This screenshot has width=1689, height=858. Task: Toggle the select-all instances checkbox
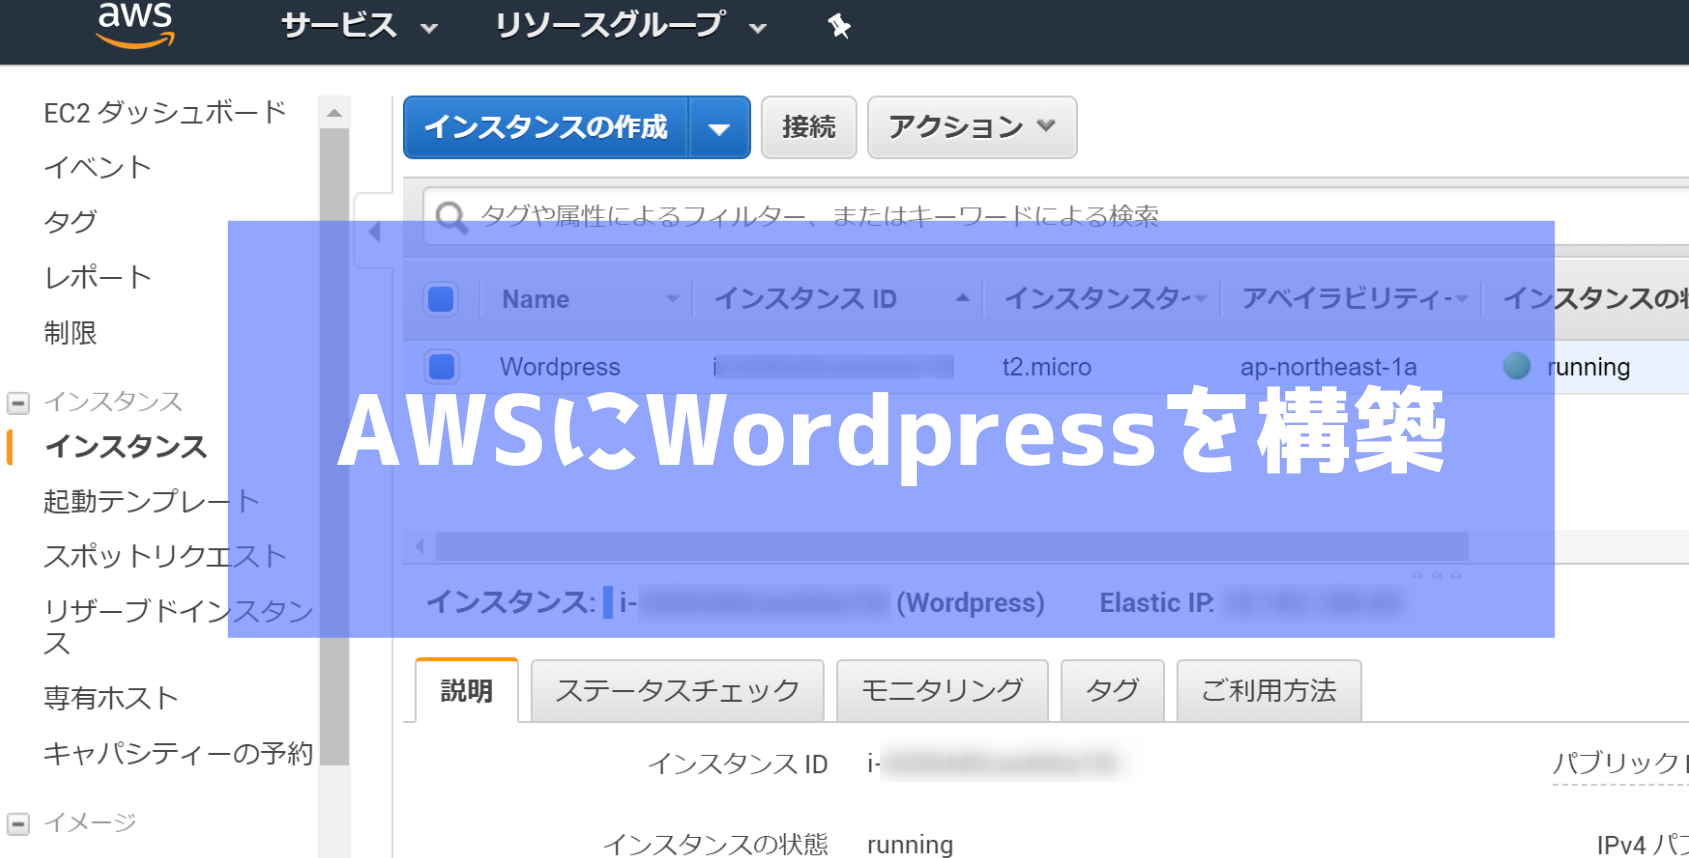pyautogui.click(x=441, y=299)
